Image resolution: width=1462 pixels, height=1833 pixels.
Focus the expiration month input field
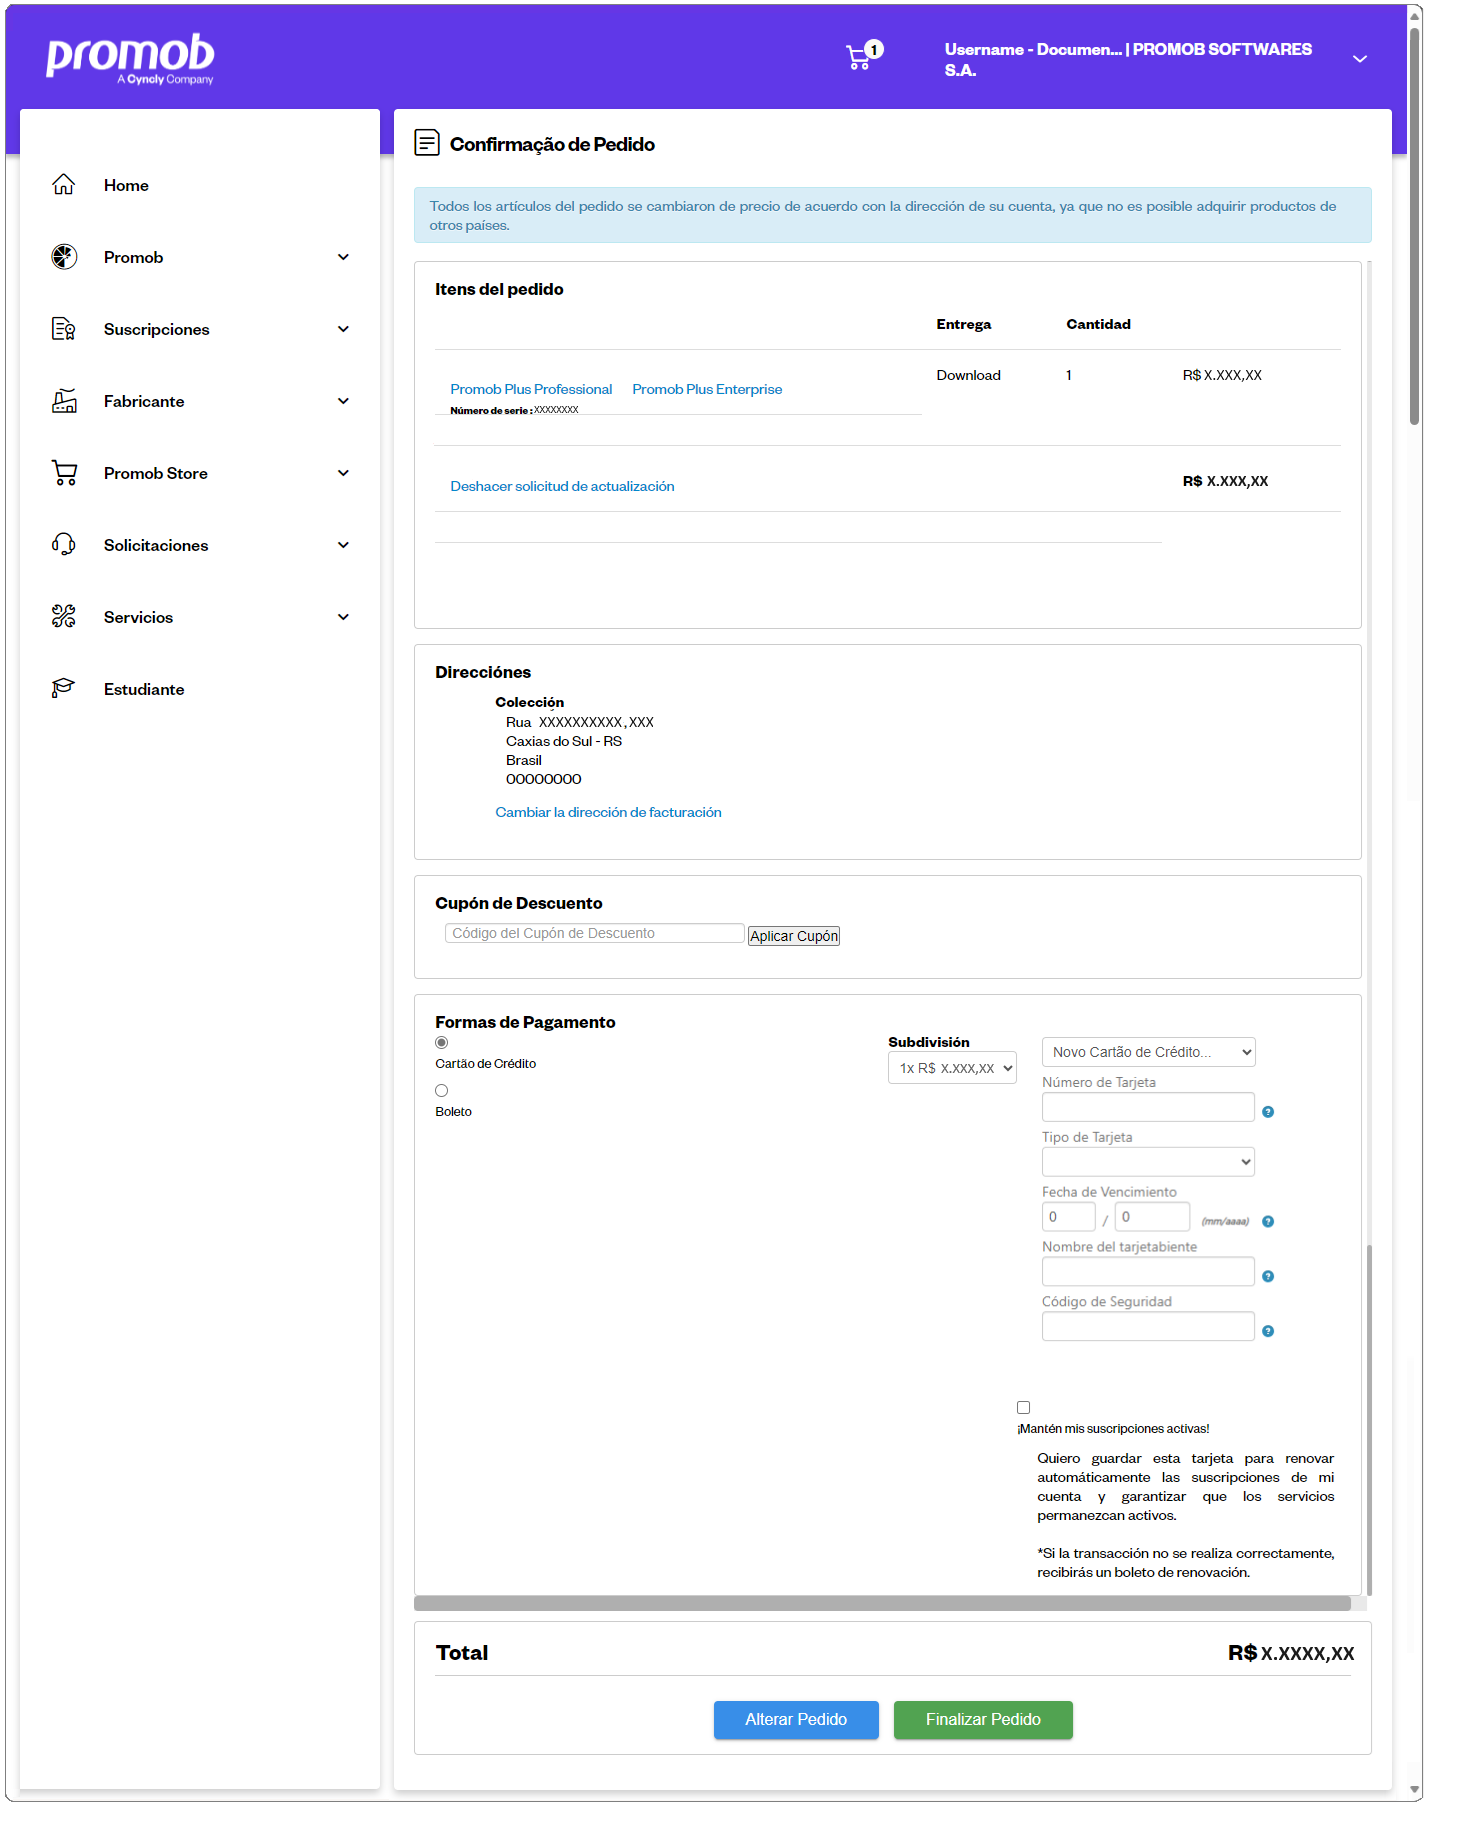[x=1068, y=1217]
